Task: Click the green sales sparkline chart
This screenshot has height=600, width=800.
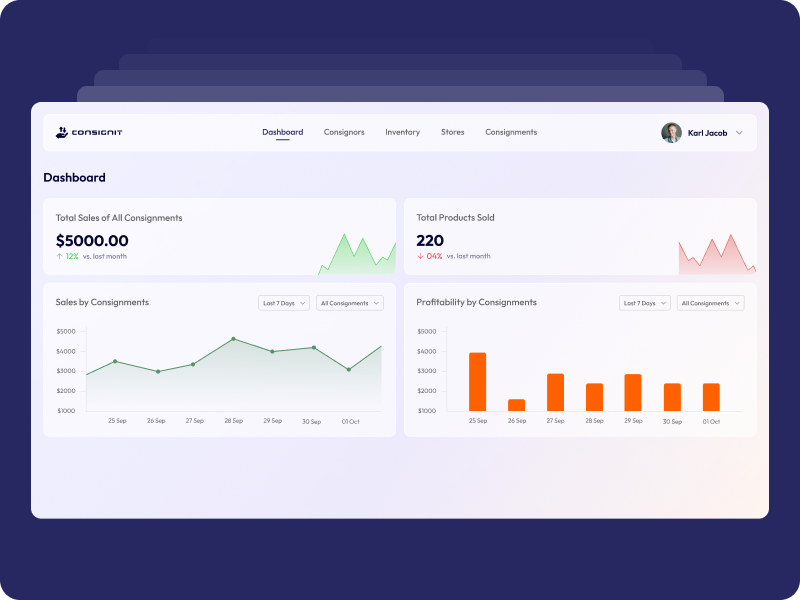Action: click(357, 256)
